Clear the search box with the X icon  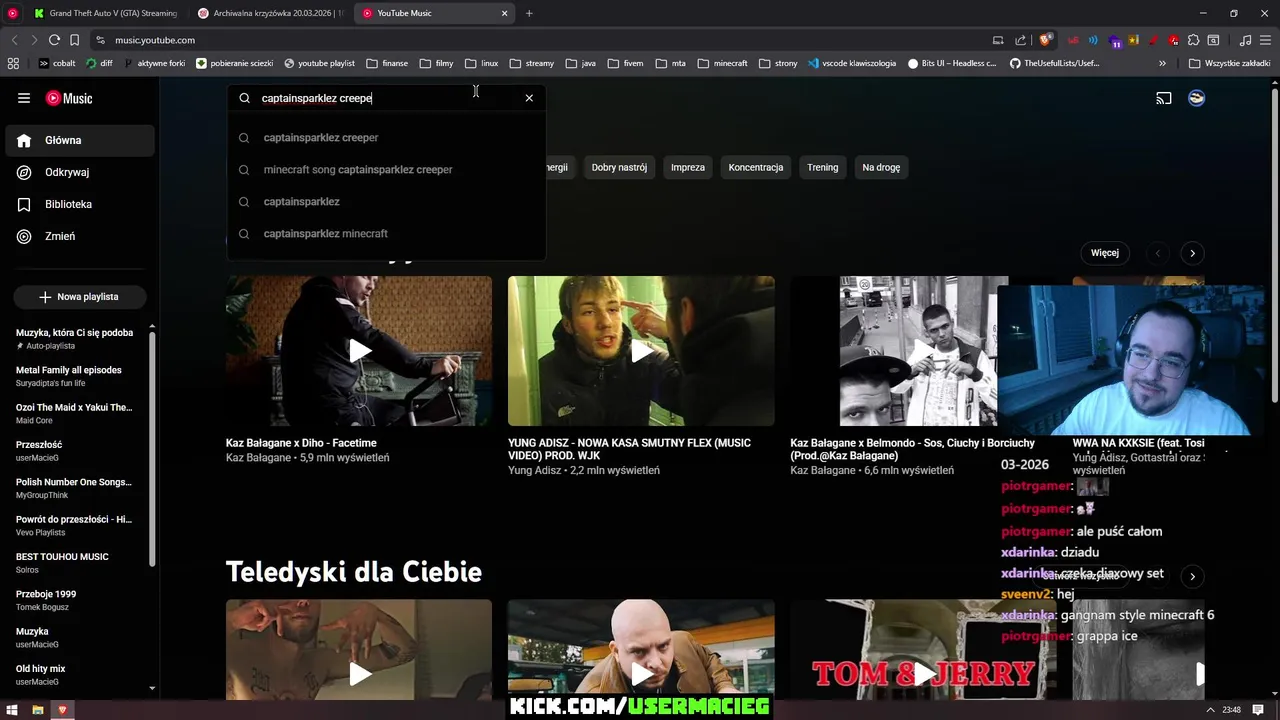coord(529,98)
